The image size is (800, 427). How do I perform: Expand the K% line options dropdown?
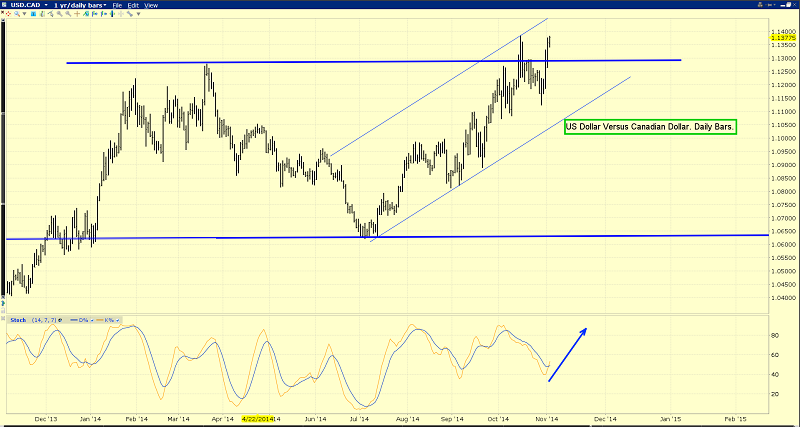[x=118, y=320]
